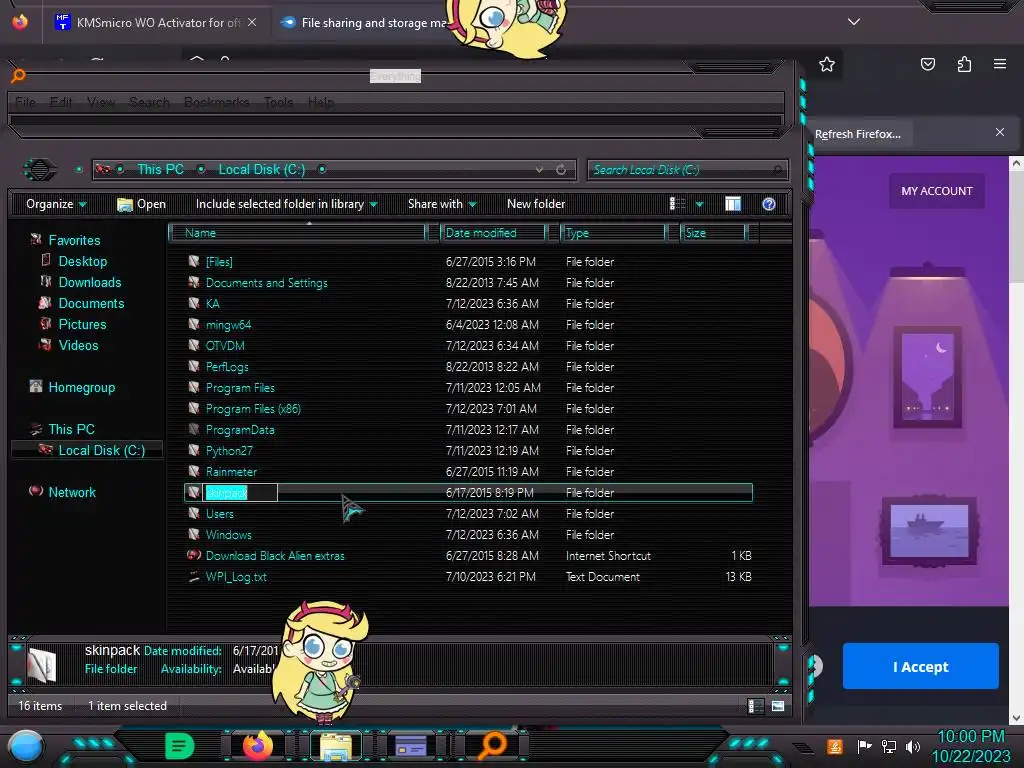Select the Program Files (x86) folder

pos(253,409)
